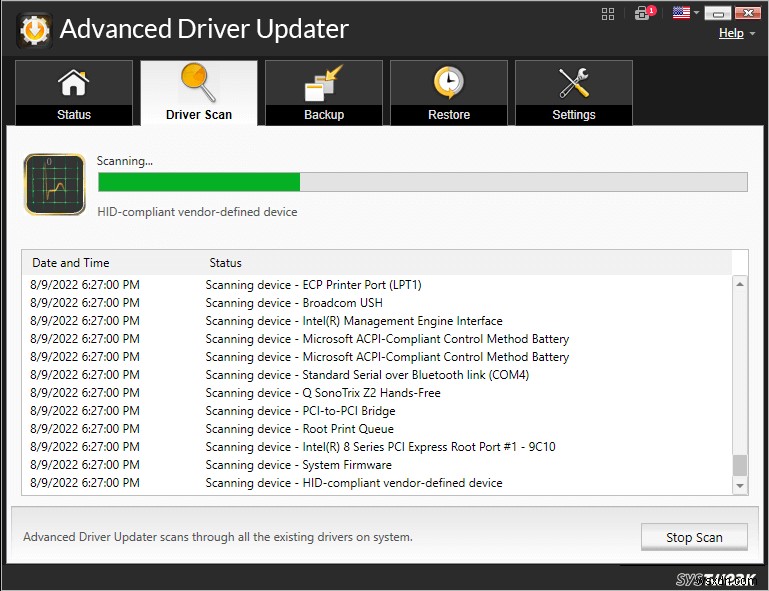The height and width of the screenshot is (591, 769).
Task: Select Standard Serial over Bluetooth link (COM4) row
Action: click(x=377, y=375)
